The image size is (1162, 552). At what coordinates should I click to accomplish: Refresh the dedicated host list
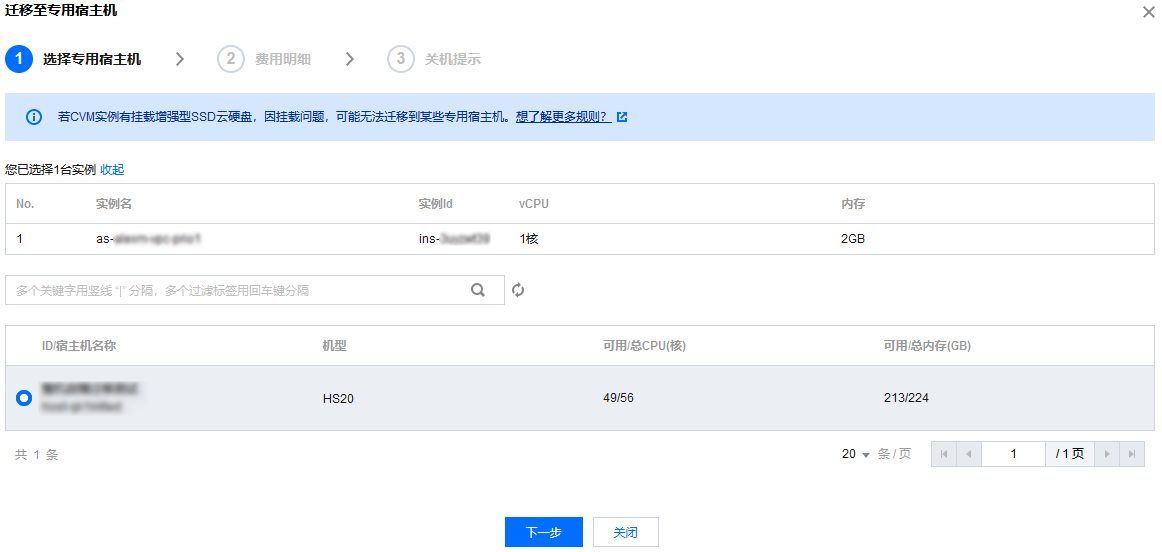click(518, 290)
